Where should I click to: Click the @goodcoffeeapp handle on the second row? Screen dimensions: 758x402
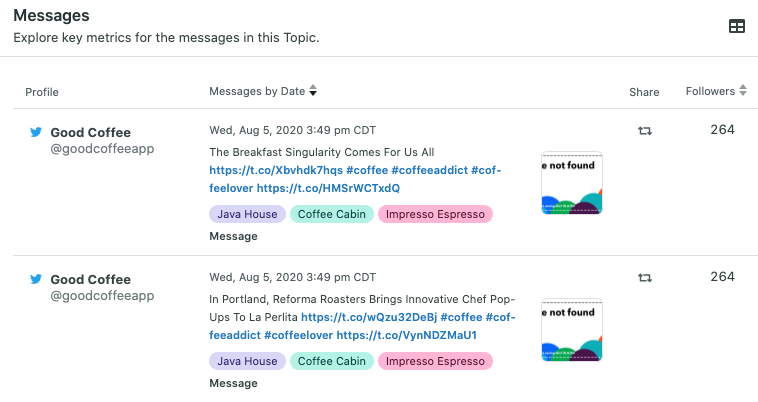pyautogui.click(x=102, y=295)
